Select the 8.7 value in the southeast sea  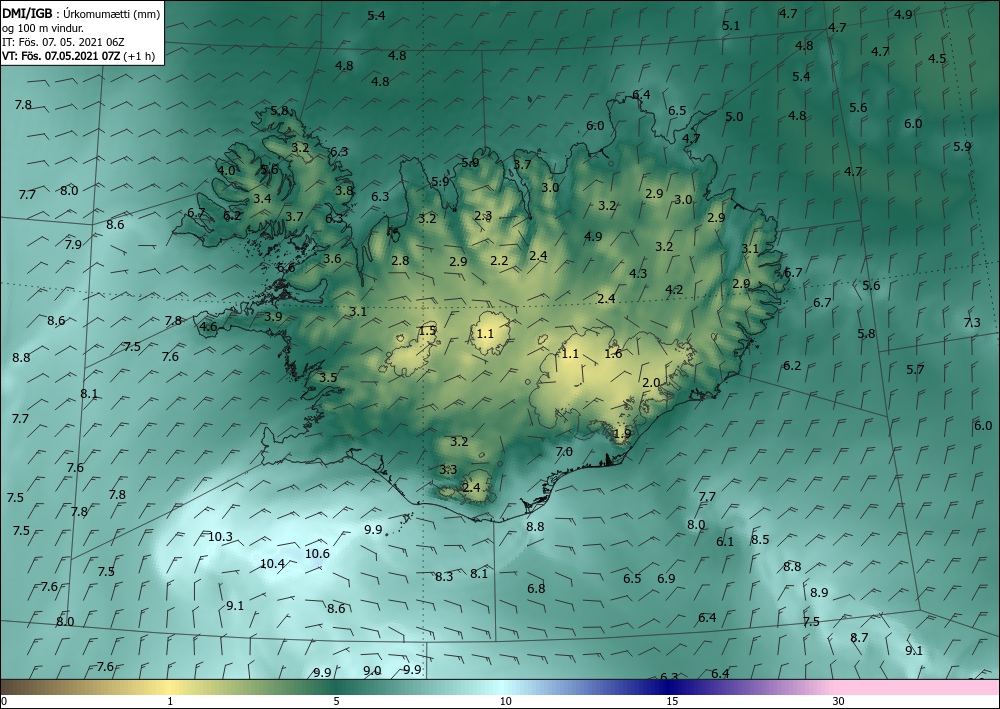click(x=859, y=637)
